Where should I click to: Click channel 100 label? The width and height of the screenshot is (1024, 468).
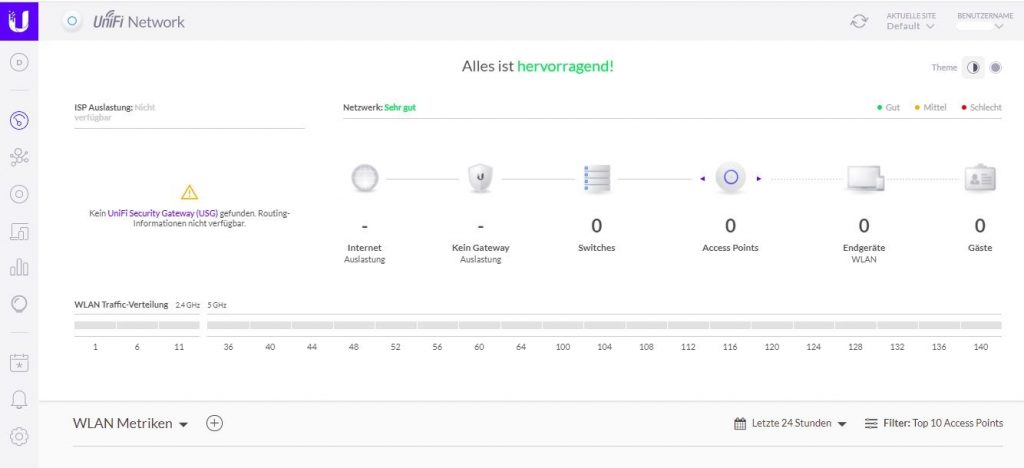(562, 347)
